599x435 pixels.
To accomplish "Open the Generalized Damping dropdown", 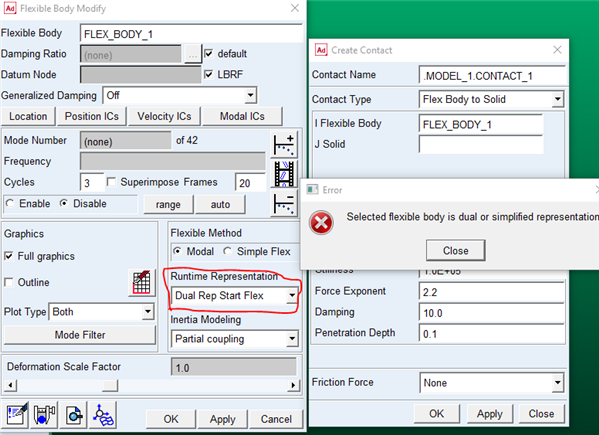I will [250, 95].
